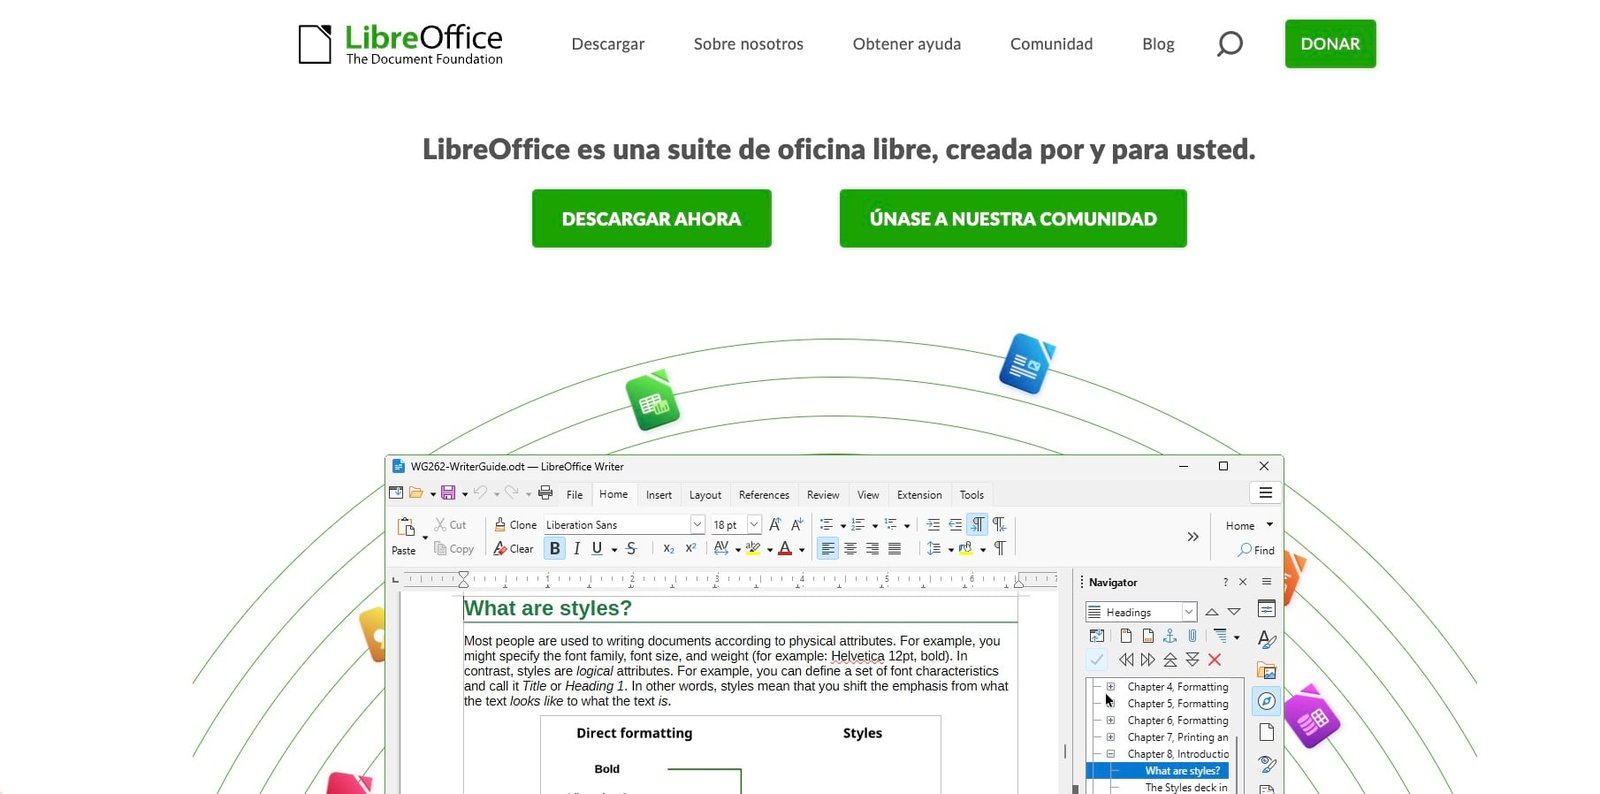The image size is (1600, 794).
Task: Toggle Align Left paragraph button
Action: 828,548
